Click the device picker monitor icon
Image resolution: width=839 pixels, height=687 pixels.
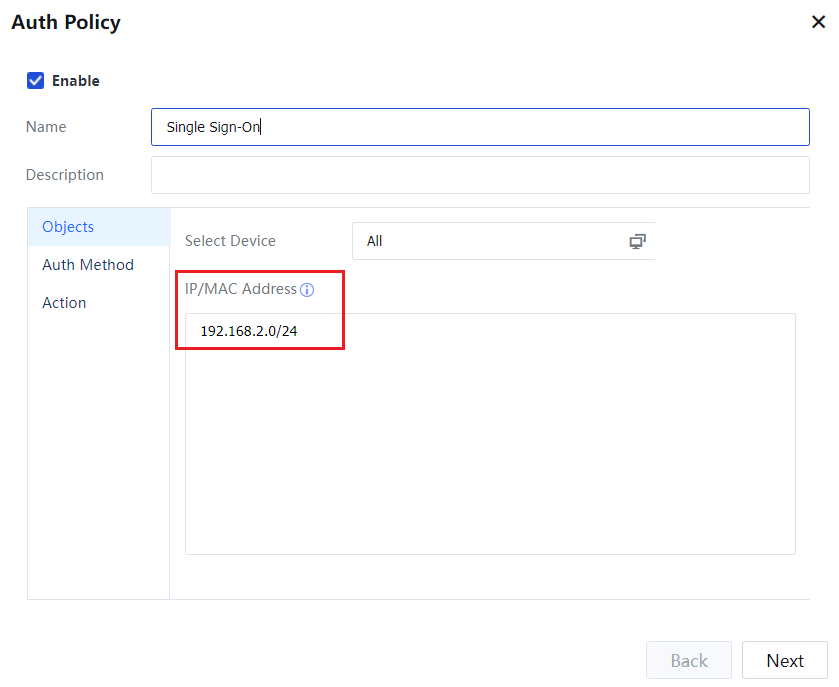tap(637, 241)
